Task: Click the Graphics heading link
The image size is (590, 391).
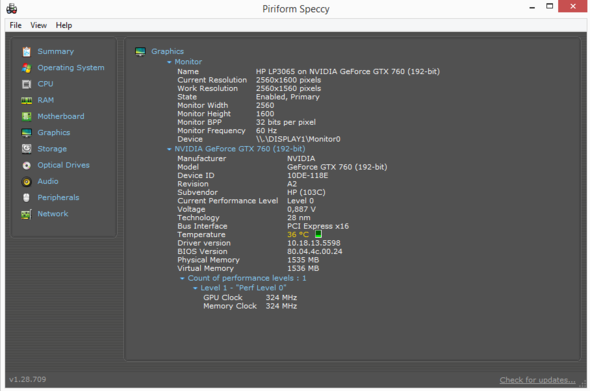Action: 167,51
